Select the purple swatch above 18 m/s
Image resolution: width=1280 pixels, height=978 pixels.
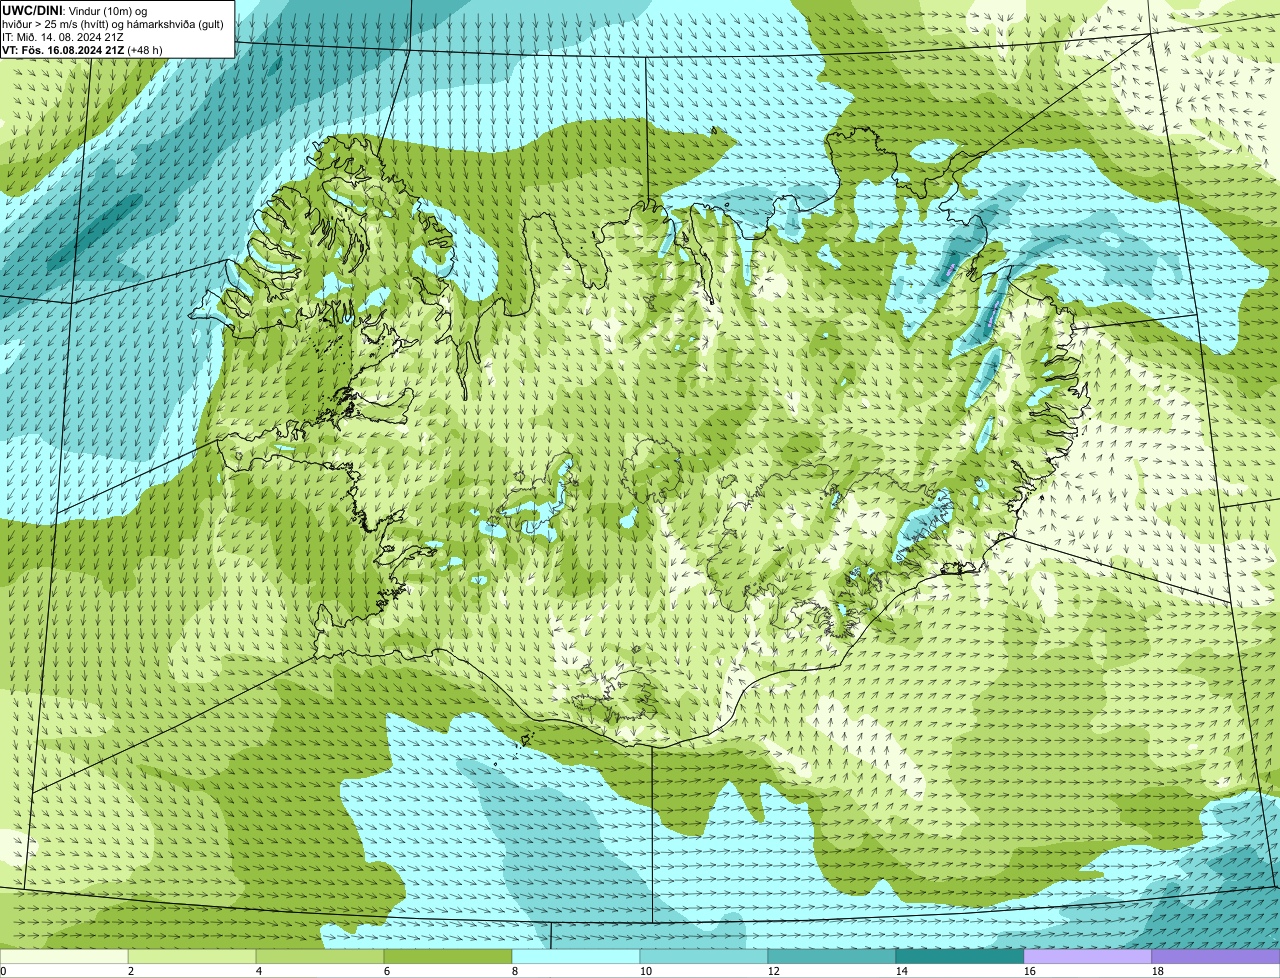(x=1216, y=956)
